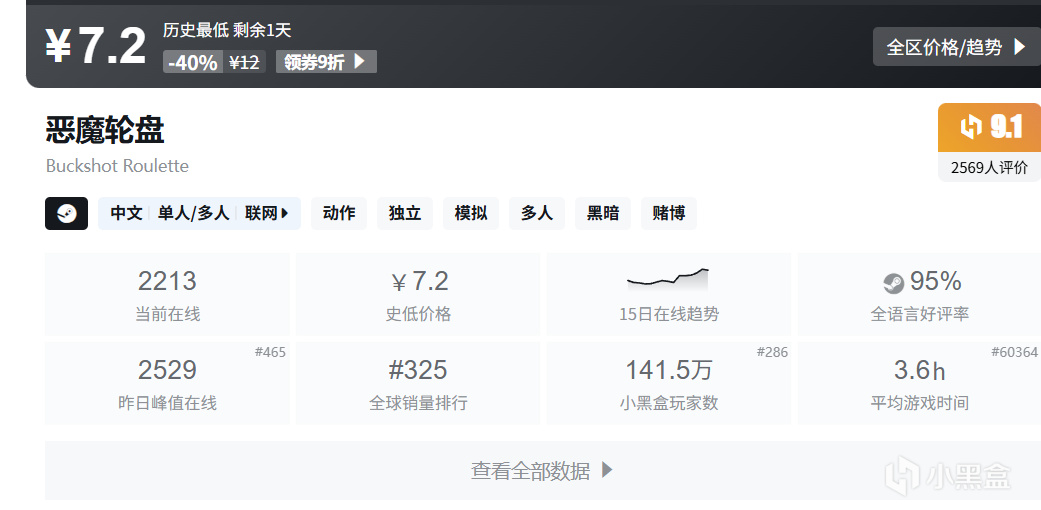The height and width of the screenshot is (510, 1041).
Task: Open the 小黑盒玩家数 141.5万 card
Action: coord(669,383)
